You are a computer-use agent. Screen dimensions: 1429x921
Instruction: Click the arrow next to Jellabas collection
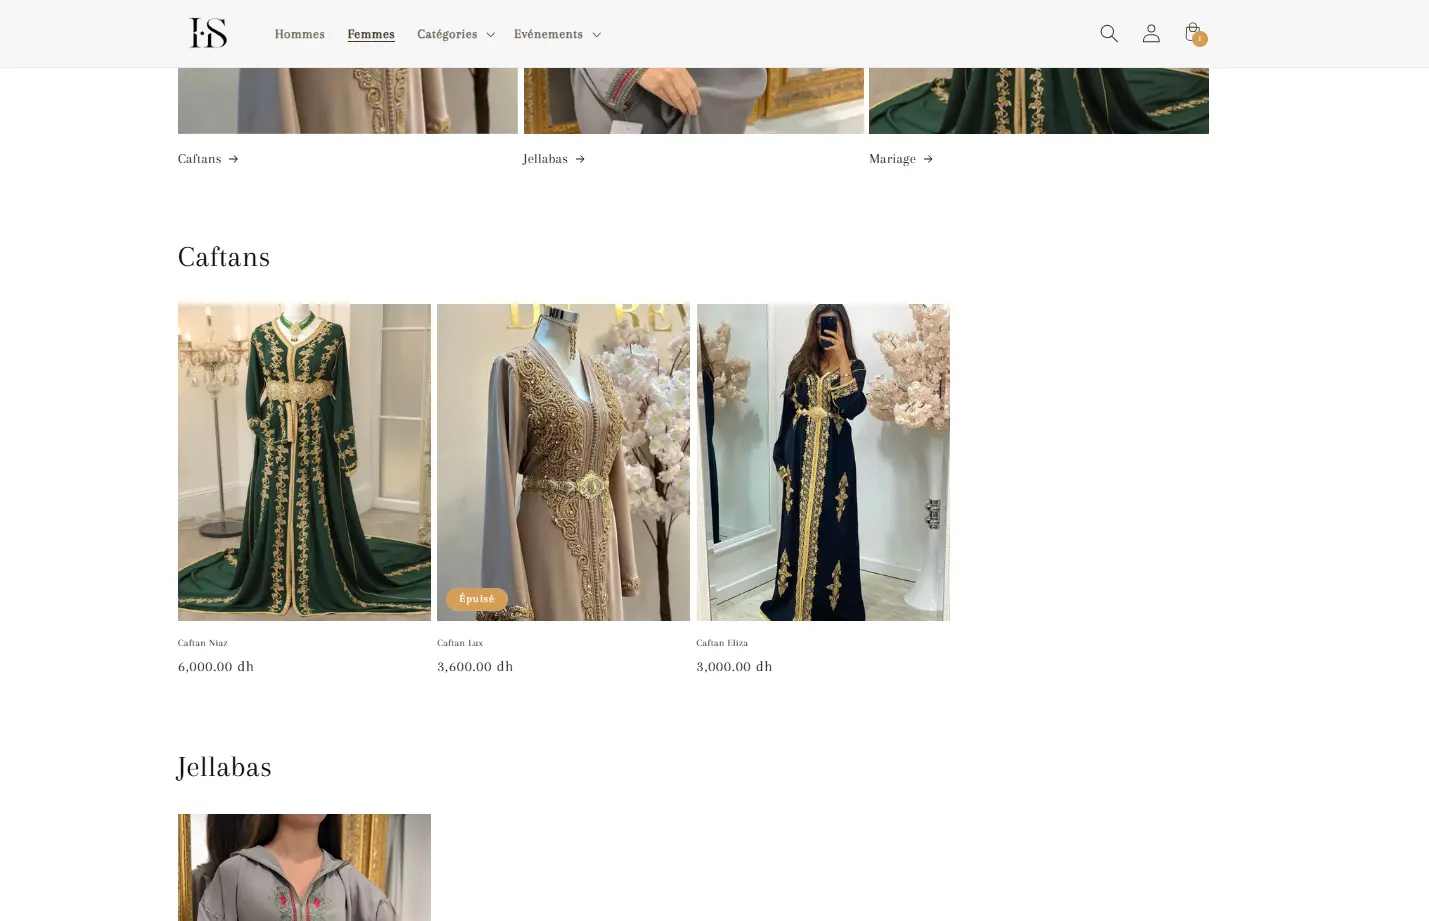click(580, 159)
